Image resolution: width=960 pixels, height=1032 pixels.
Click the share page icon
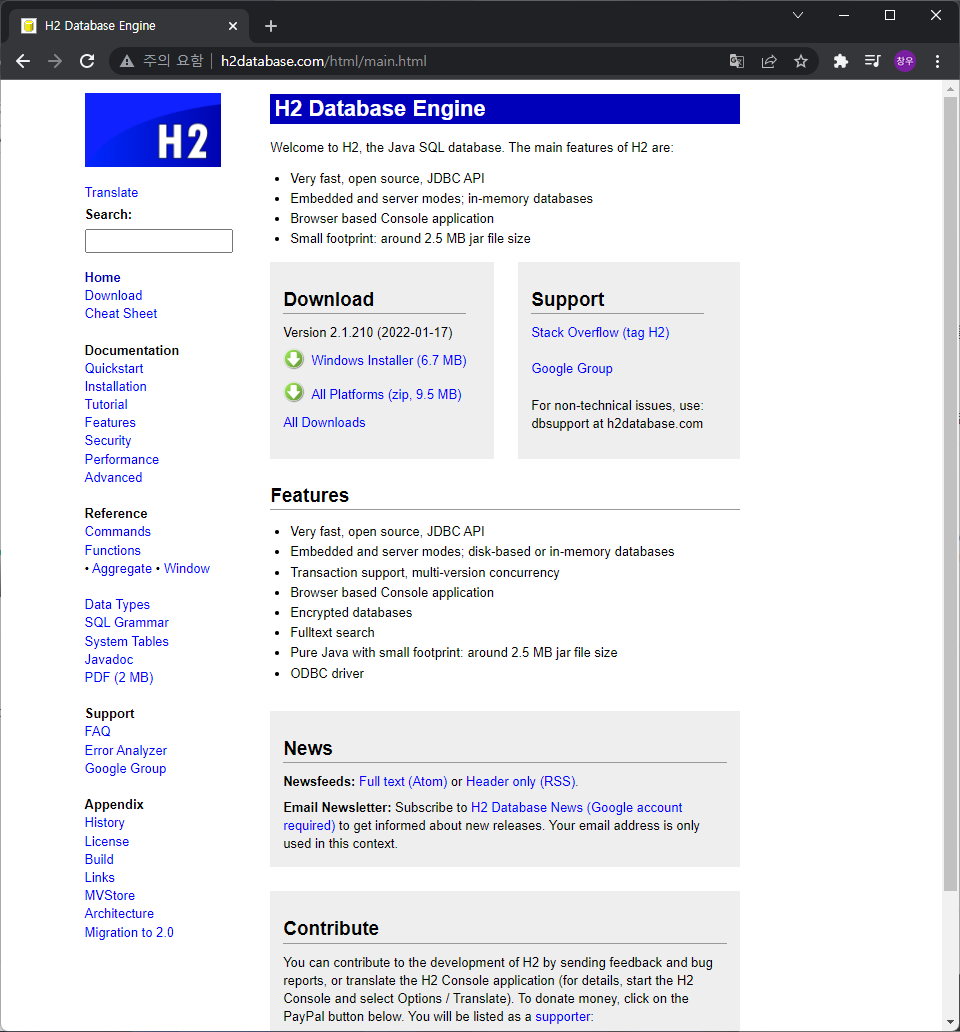(x=769, y=61)
